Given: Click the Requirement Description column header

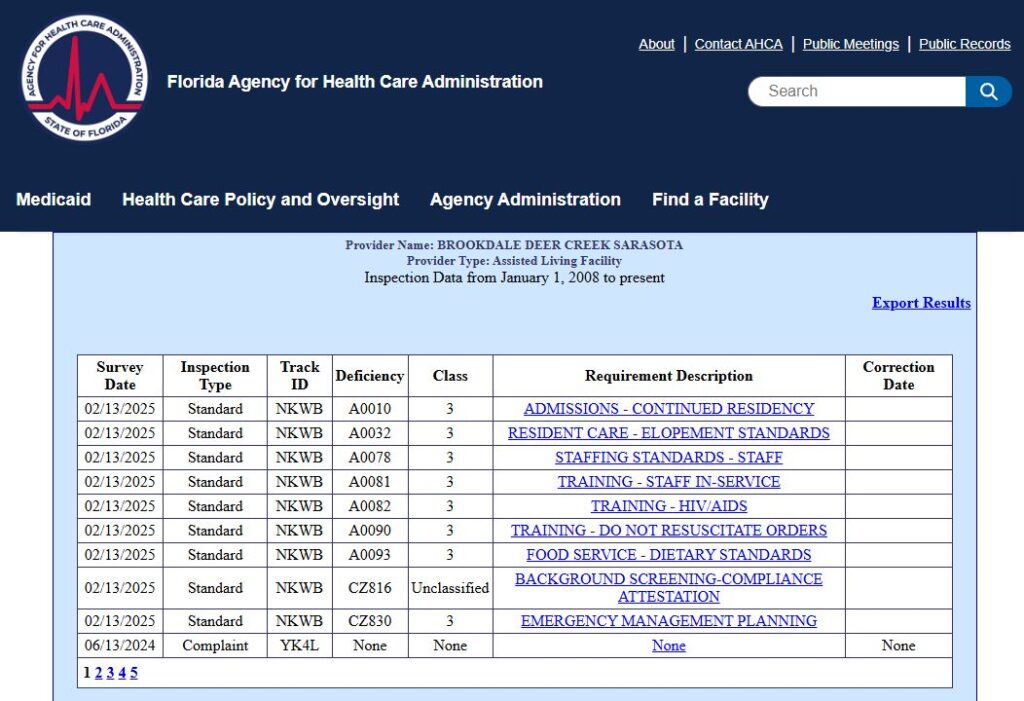Looking at the screenshot, I should 669,376.
